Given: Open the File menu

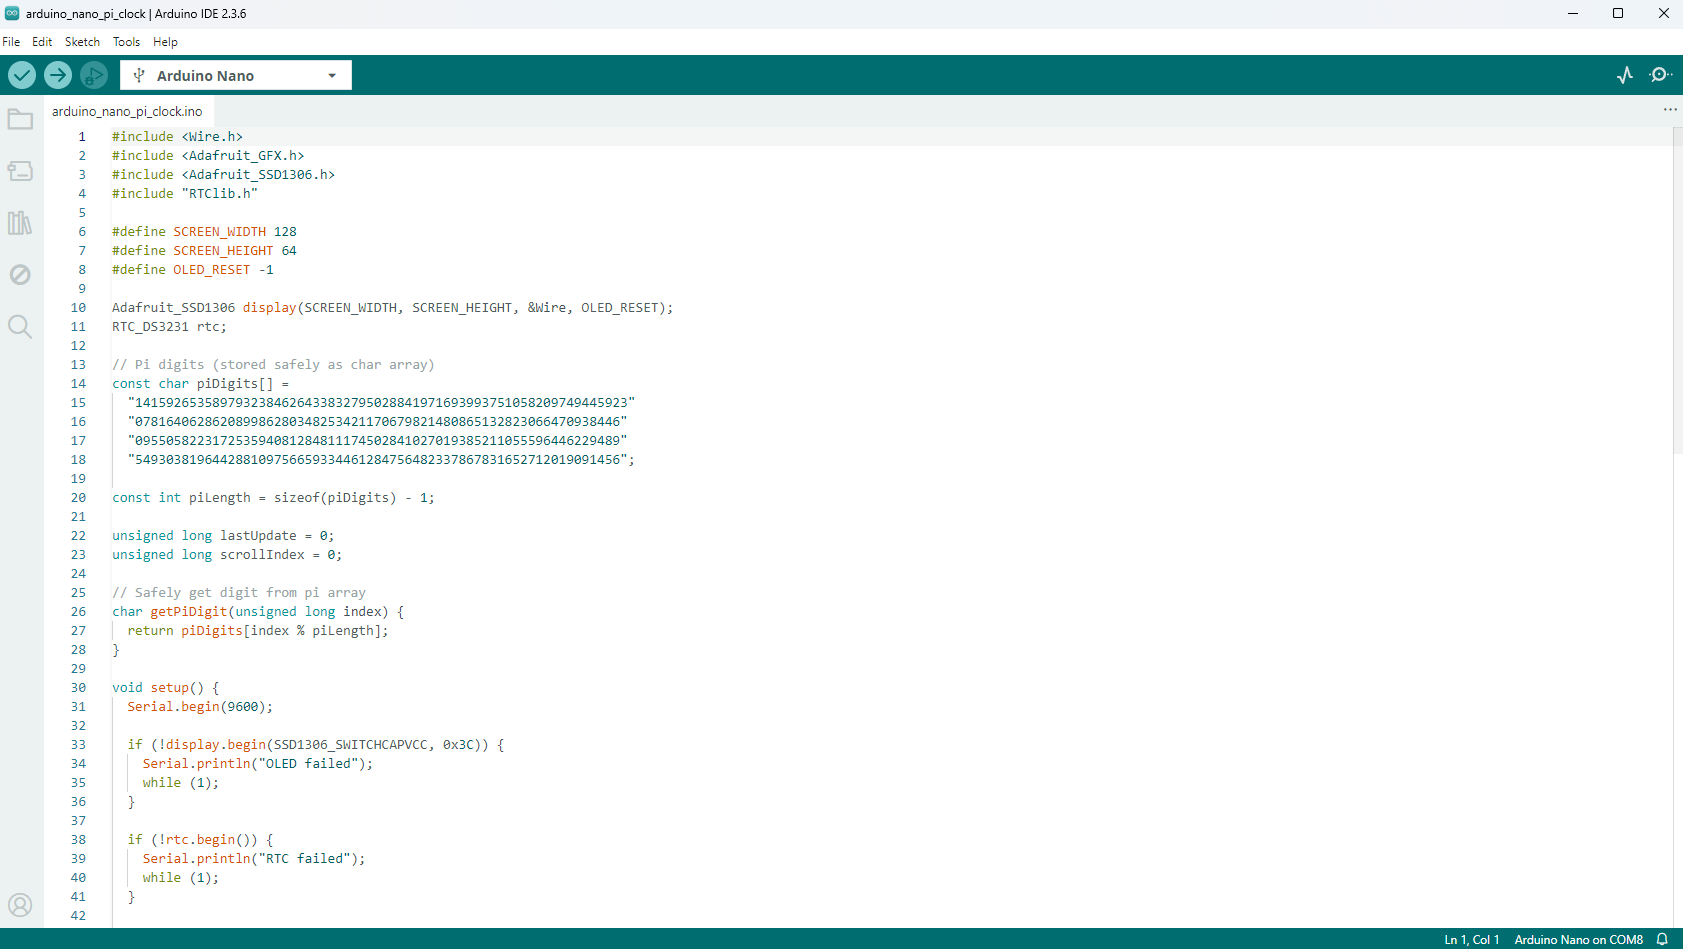Looking at the screenshot, I should (11, 42).
